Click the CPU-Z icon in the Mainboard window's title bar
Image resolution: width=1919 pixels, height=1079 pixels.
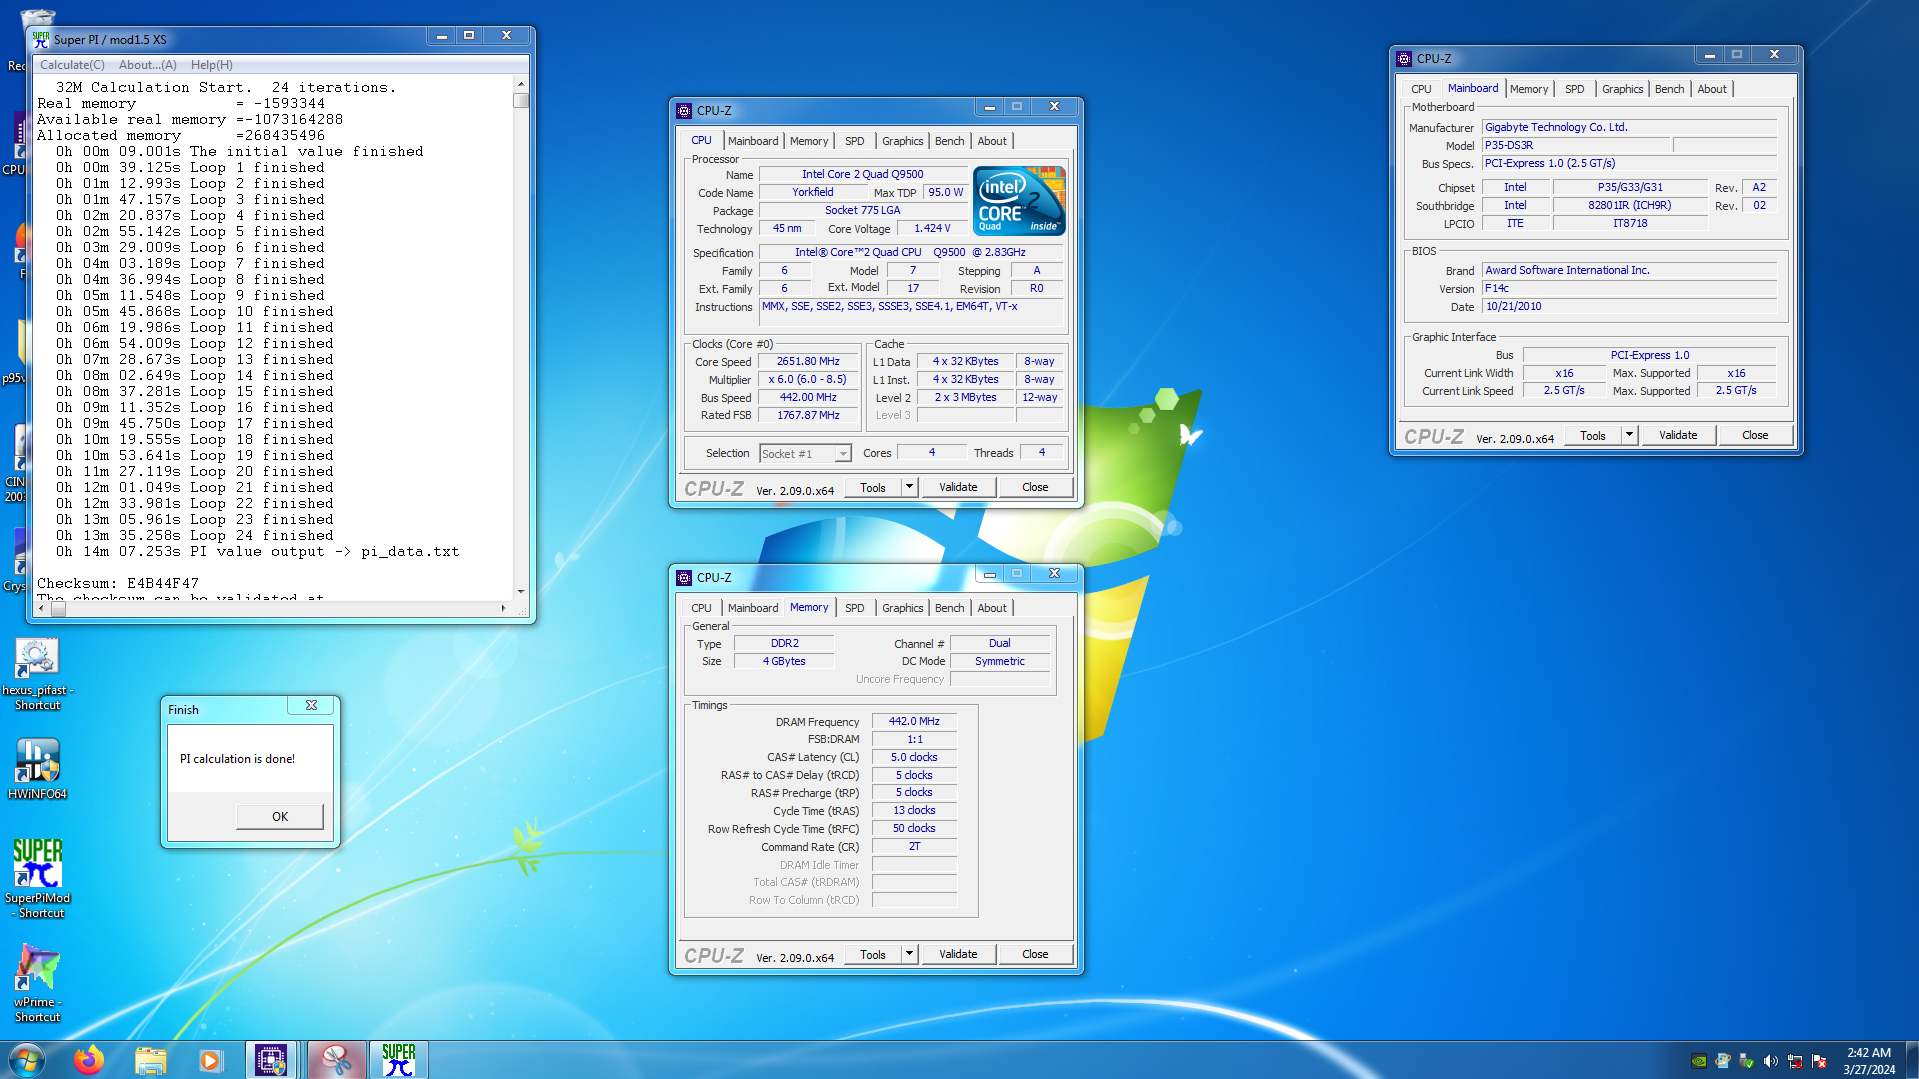point(1404,59)
